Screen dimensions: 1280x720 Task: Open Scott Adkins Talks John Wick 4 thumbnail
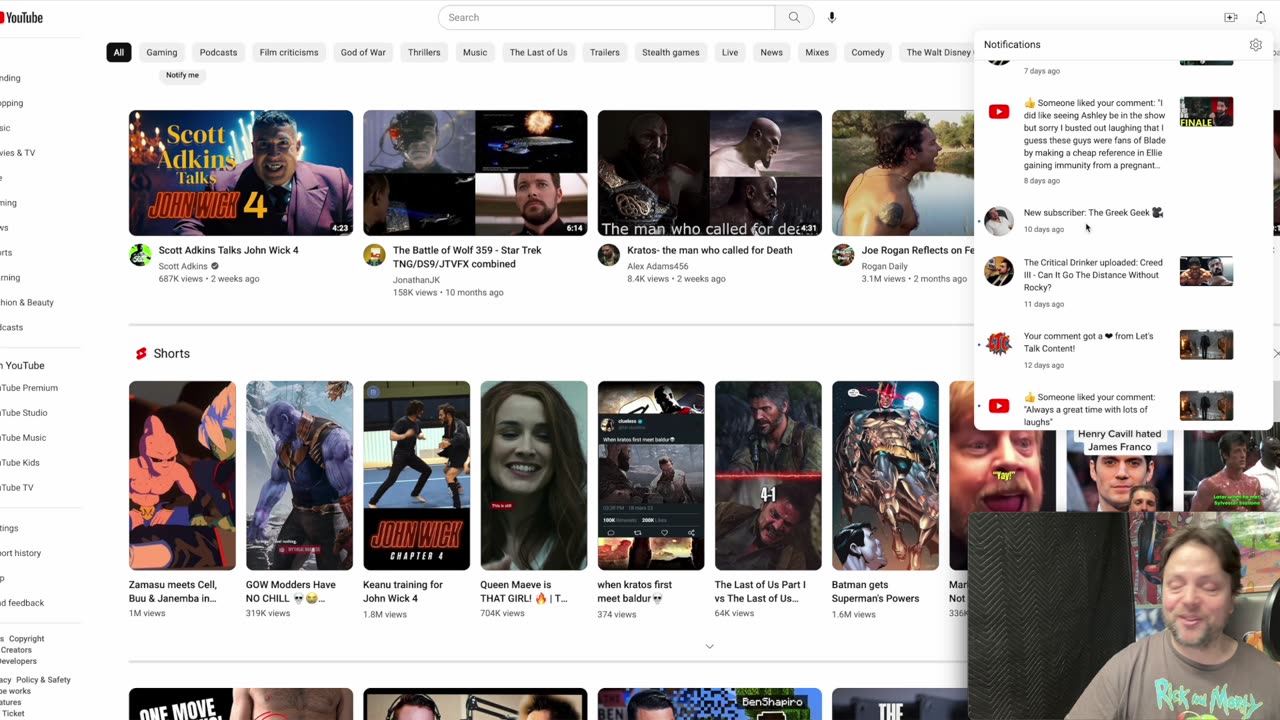pyautogui.click(x=241, y=173)
